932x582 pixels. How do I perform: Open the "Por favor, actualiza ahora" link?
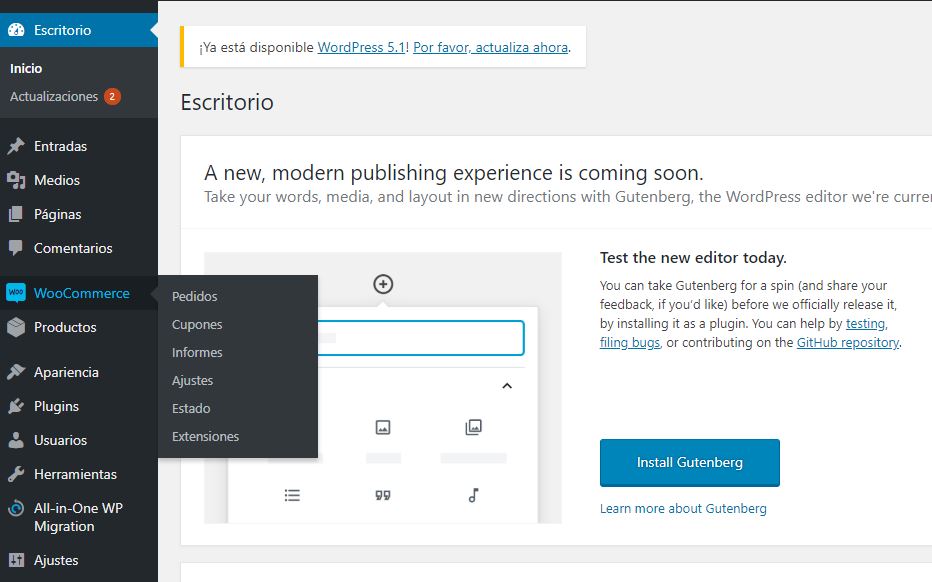point(489,47)
